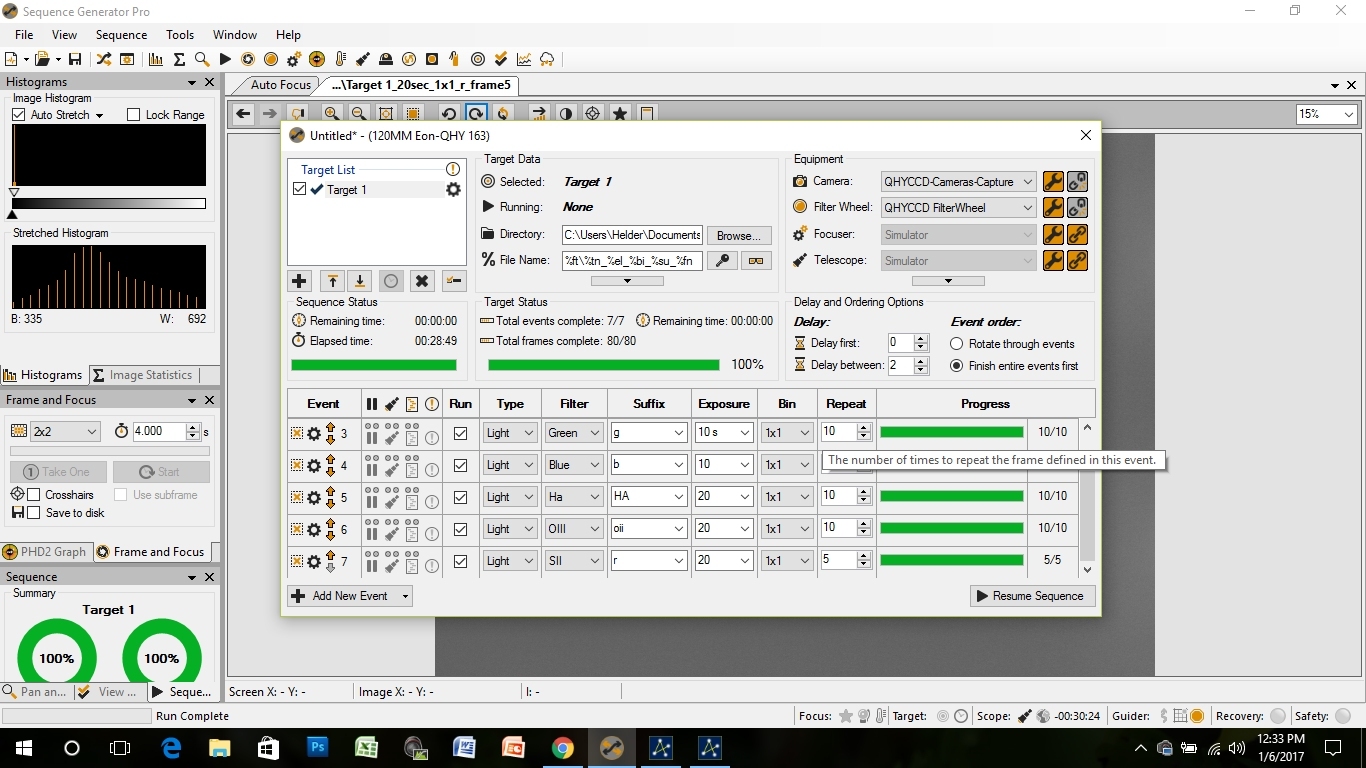Click the Browse... directory button
Viewport: 1366px width, 768px height.
(x=739, y=235)
